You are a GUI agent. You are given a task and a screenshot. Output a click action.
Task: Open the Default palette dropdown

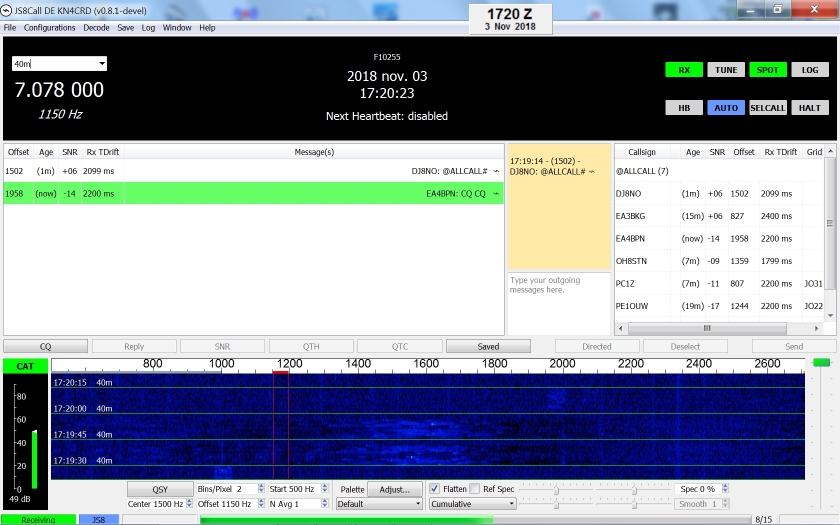[x=379, y=504]
